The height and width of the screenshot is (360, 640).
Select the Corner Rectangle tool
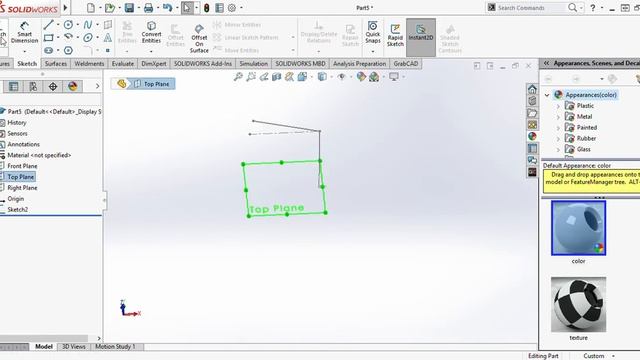pyautogui.click(x=48, y=38)
